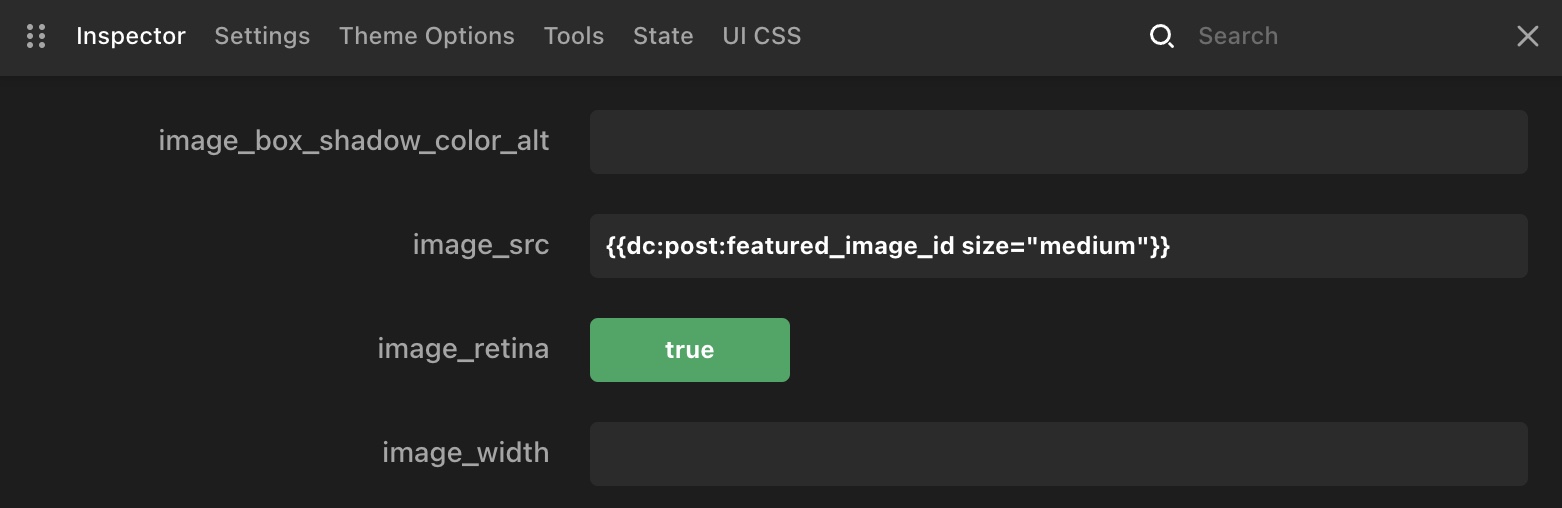Image resolution: width=1562 pixels, height=508 pixels.
Task: Click the image_box_shadow_color_alt value field
Action: click(1058, 142)
